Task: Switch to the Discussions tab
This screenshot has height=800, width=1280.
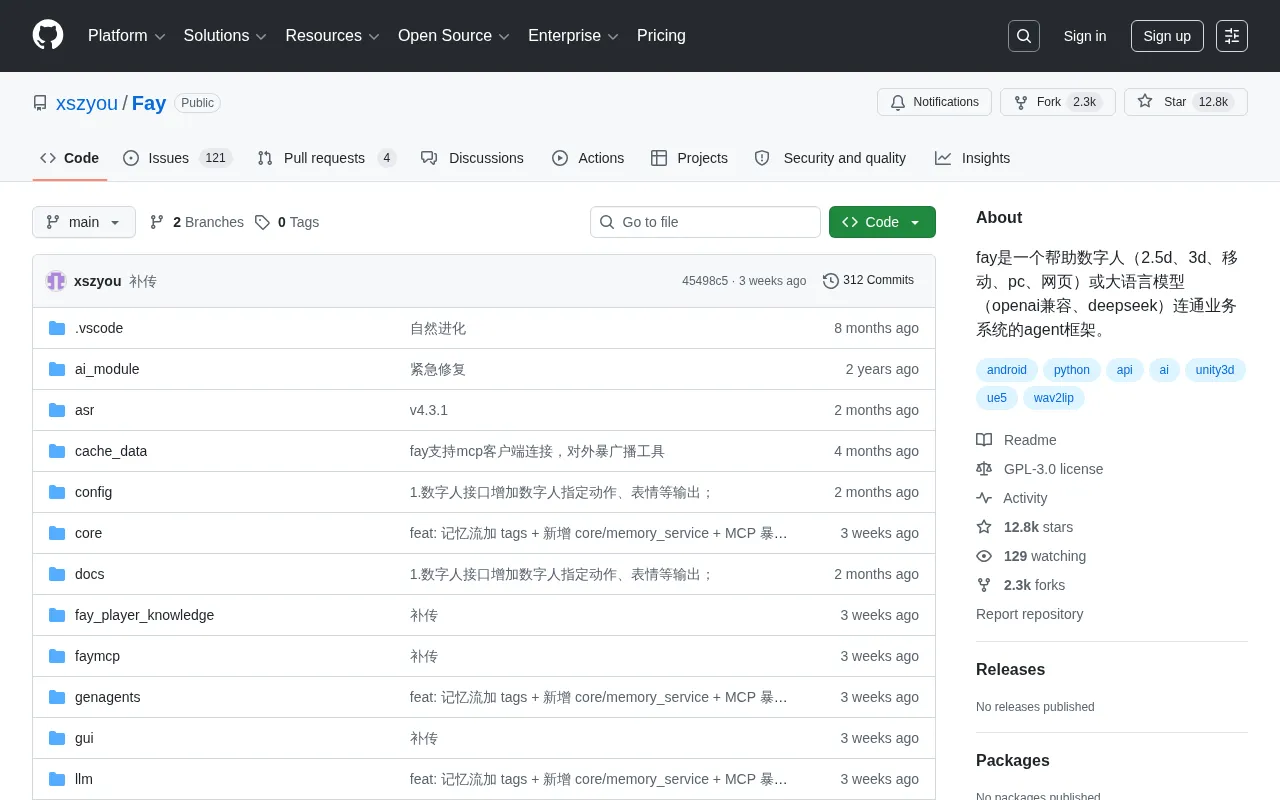Action: 472,158
